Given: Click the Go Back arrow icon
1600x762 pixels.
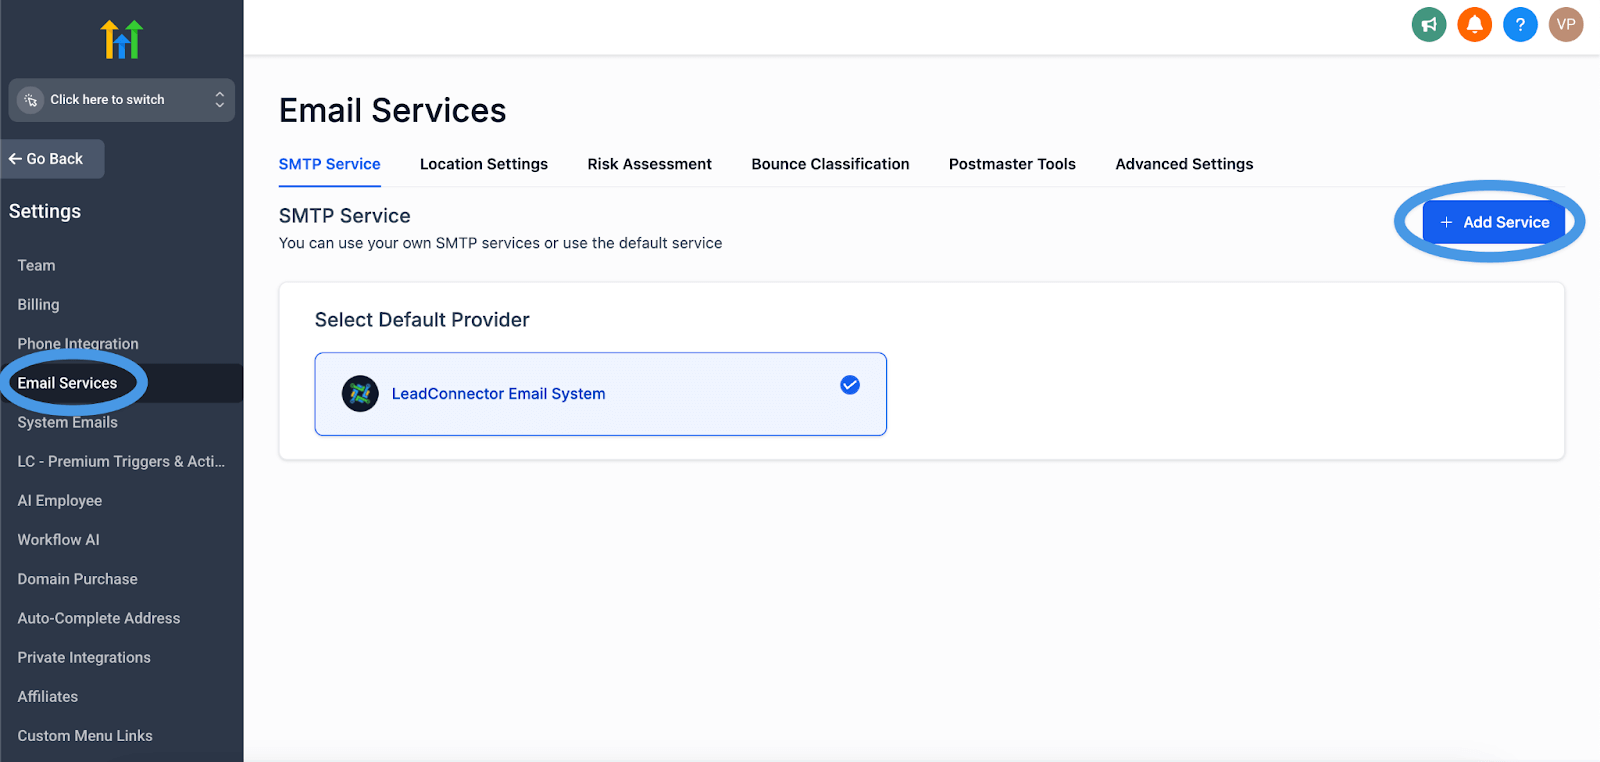Looking at the screenshot, I should tap(15, 159).
